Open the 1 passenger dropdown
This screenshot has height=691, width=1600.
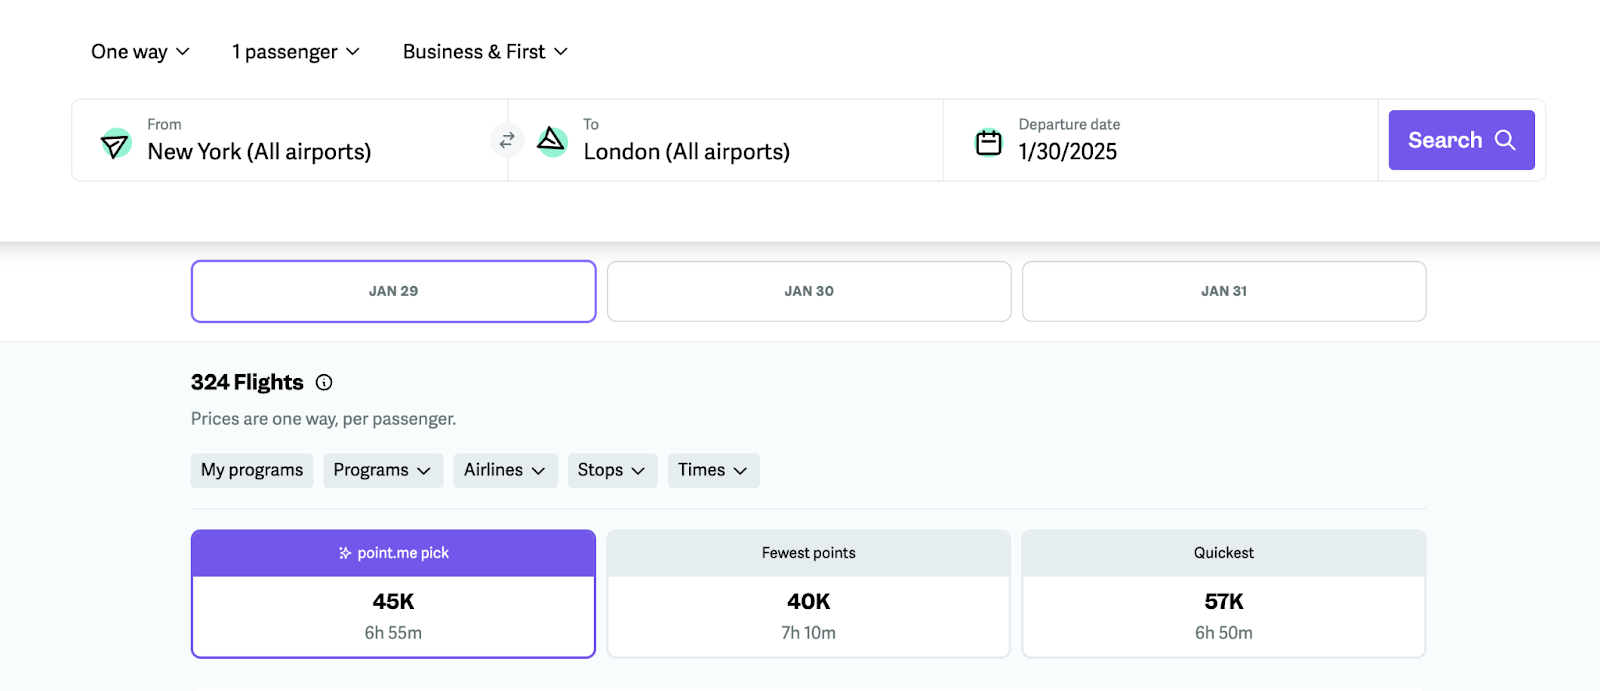[x=296, y=52]
